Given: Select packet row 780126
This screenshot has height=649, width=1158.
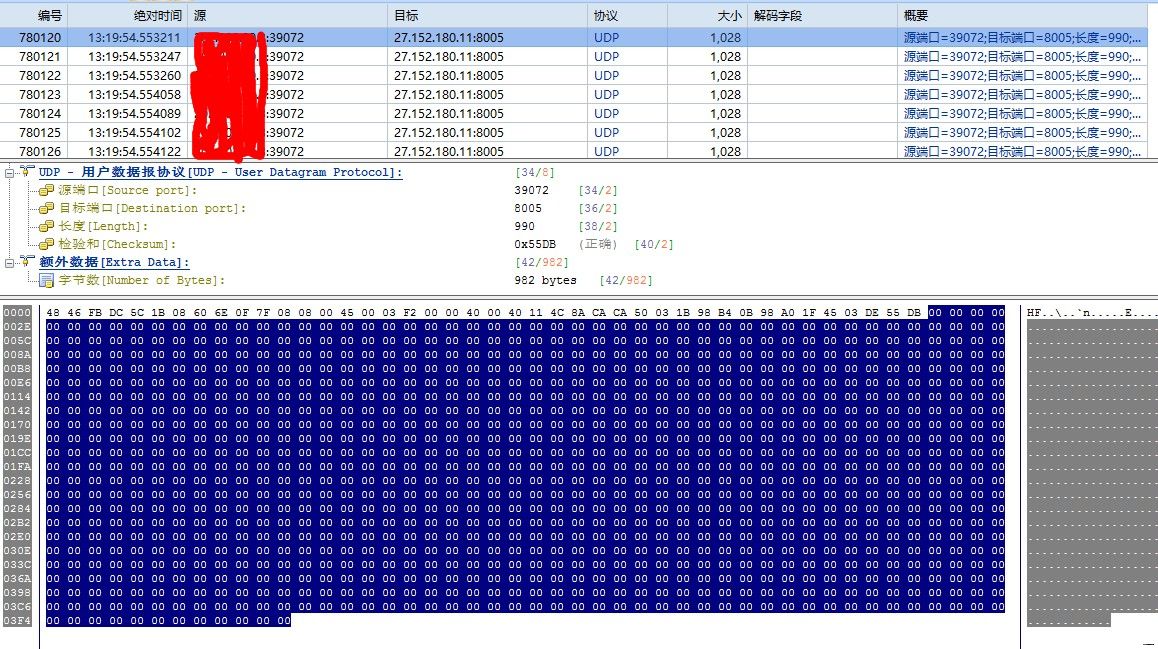Looking at the screenshot, I should pyautogui.click(x=574, y=151).
